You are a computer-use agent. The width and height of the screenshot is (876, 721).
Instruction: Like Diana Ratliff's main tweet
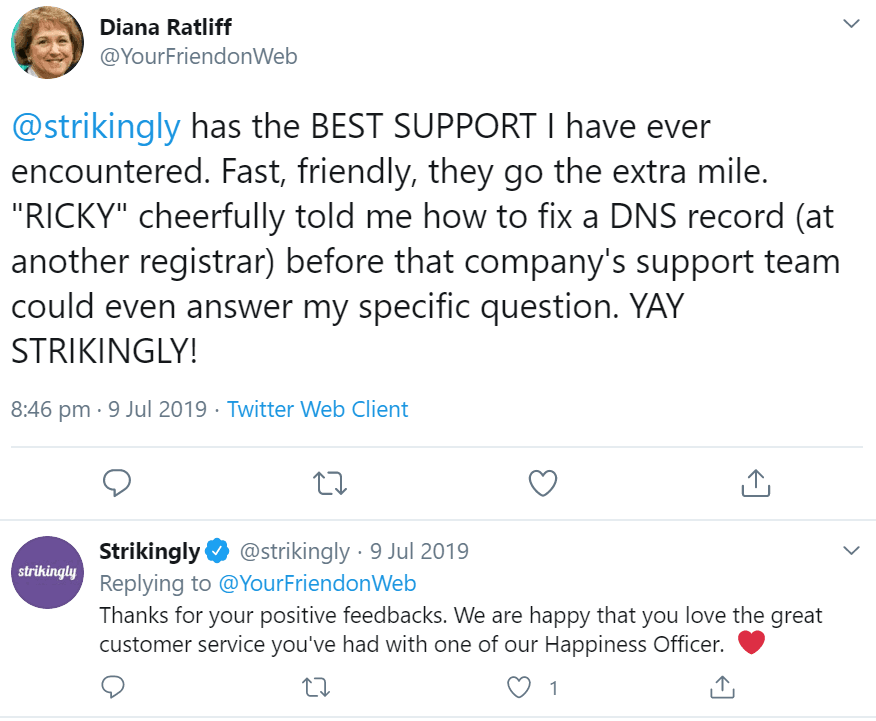point(542,484)
